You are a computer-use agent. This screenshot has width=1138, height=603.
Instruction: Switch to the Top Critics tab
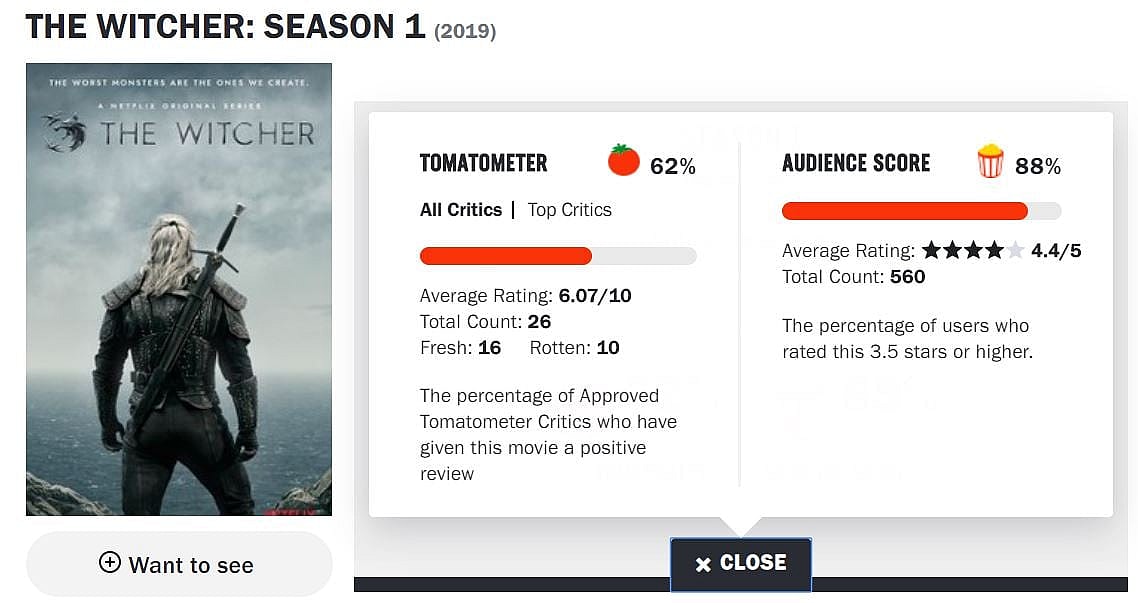[x=569, y=210]
